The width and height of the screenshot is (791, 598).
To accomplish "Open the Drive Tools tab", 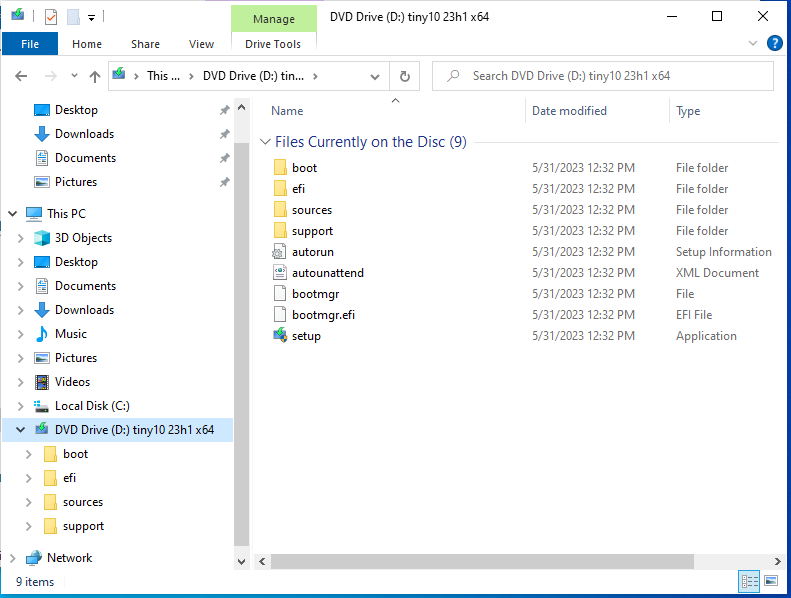I will pos(273,44).
